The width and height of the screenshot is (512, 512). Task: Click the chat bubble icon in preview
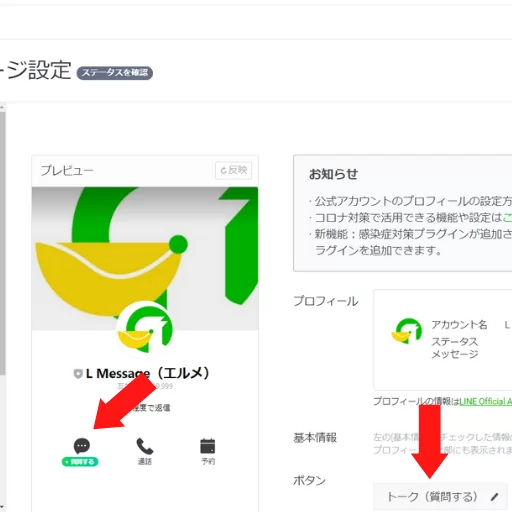coord(82,446)
